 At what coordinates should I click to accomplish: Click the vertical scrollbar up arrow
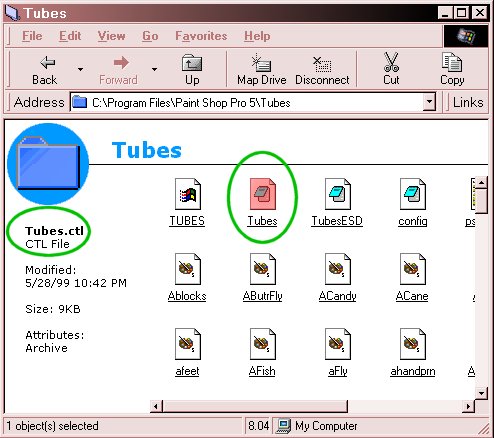[481, 183]
